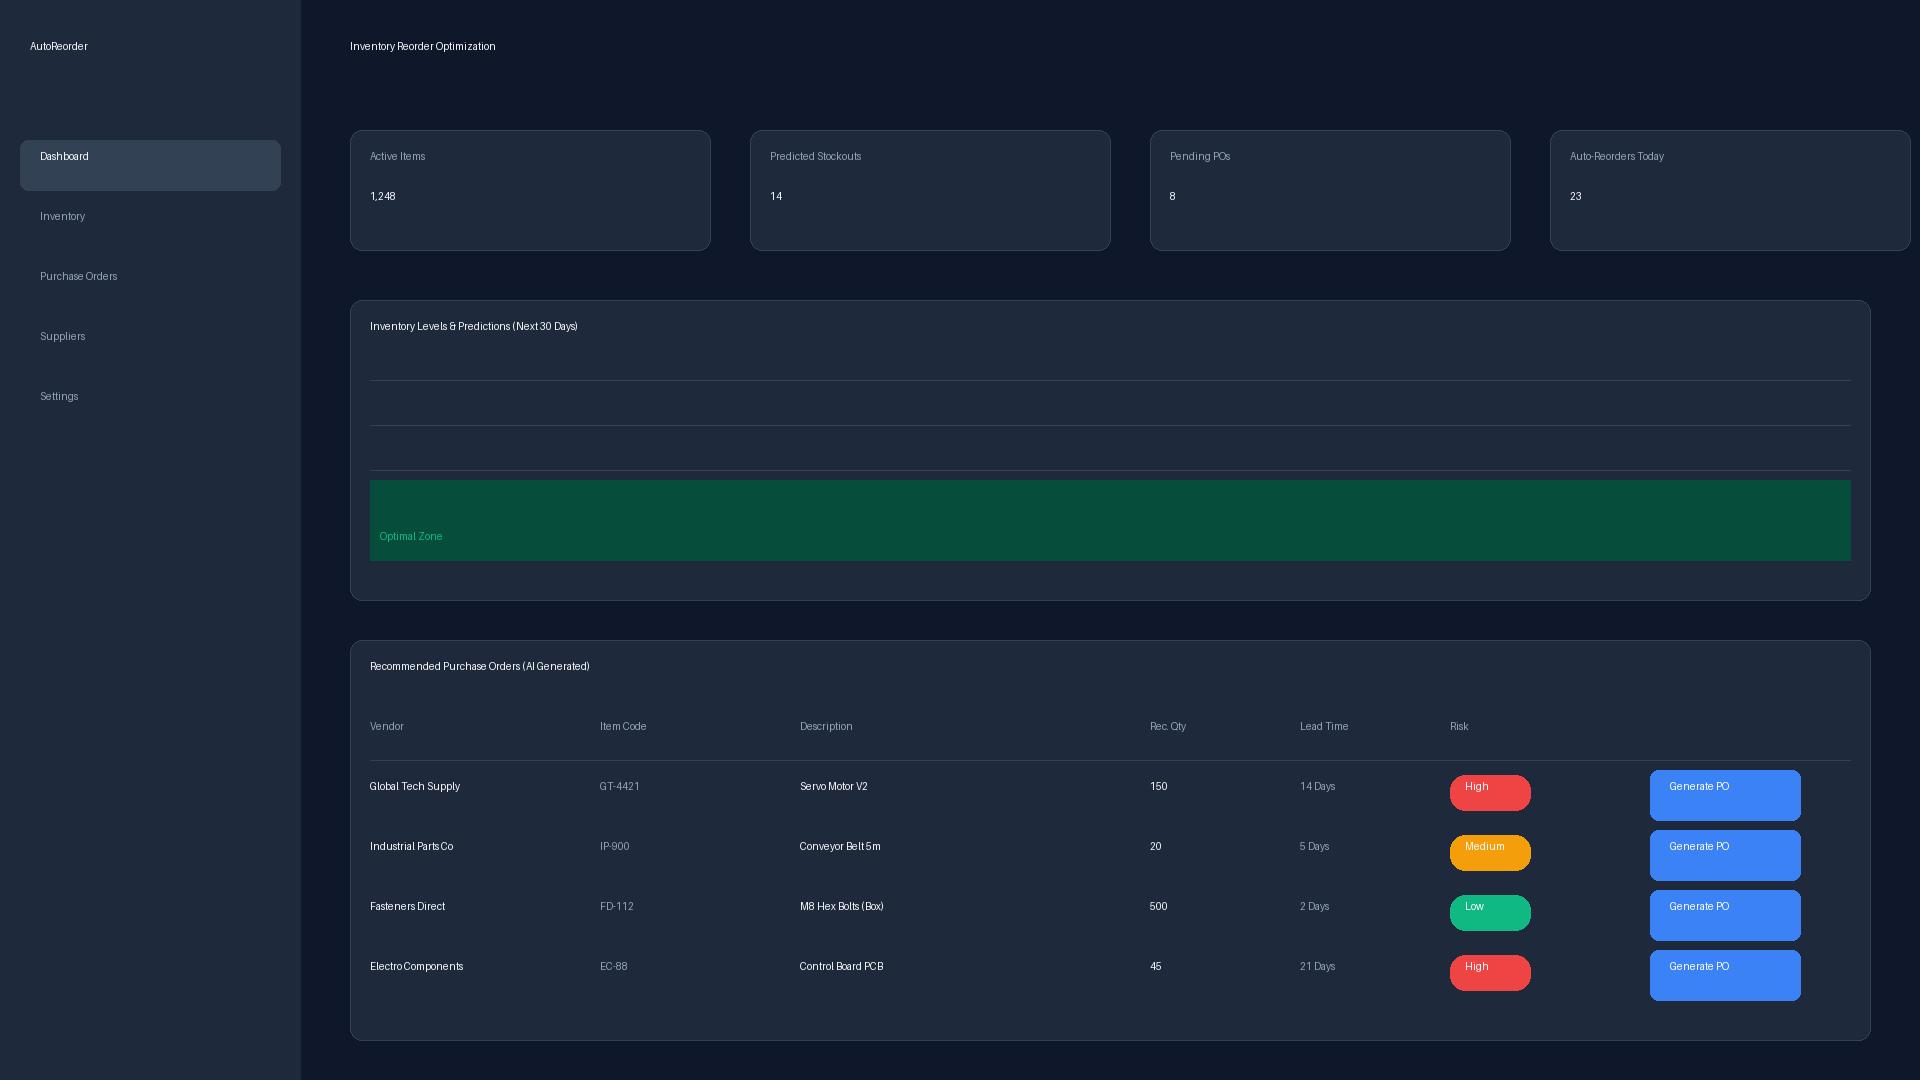1920x1080 pixels.
Task: Select the Active Items stat card
Action: (530, 190)
